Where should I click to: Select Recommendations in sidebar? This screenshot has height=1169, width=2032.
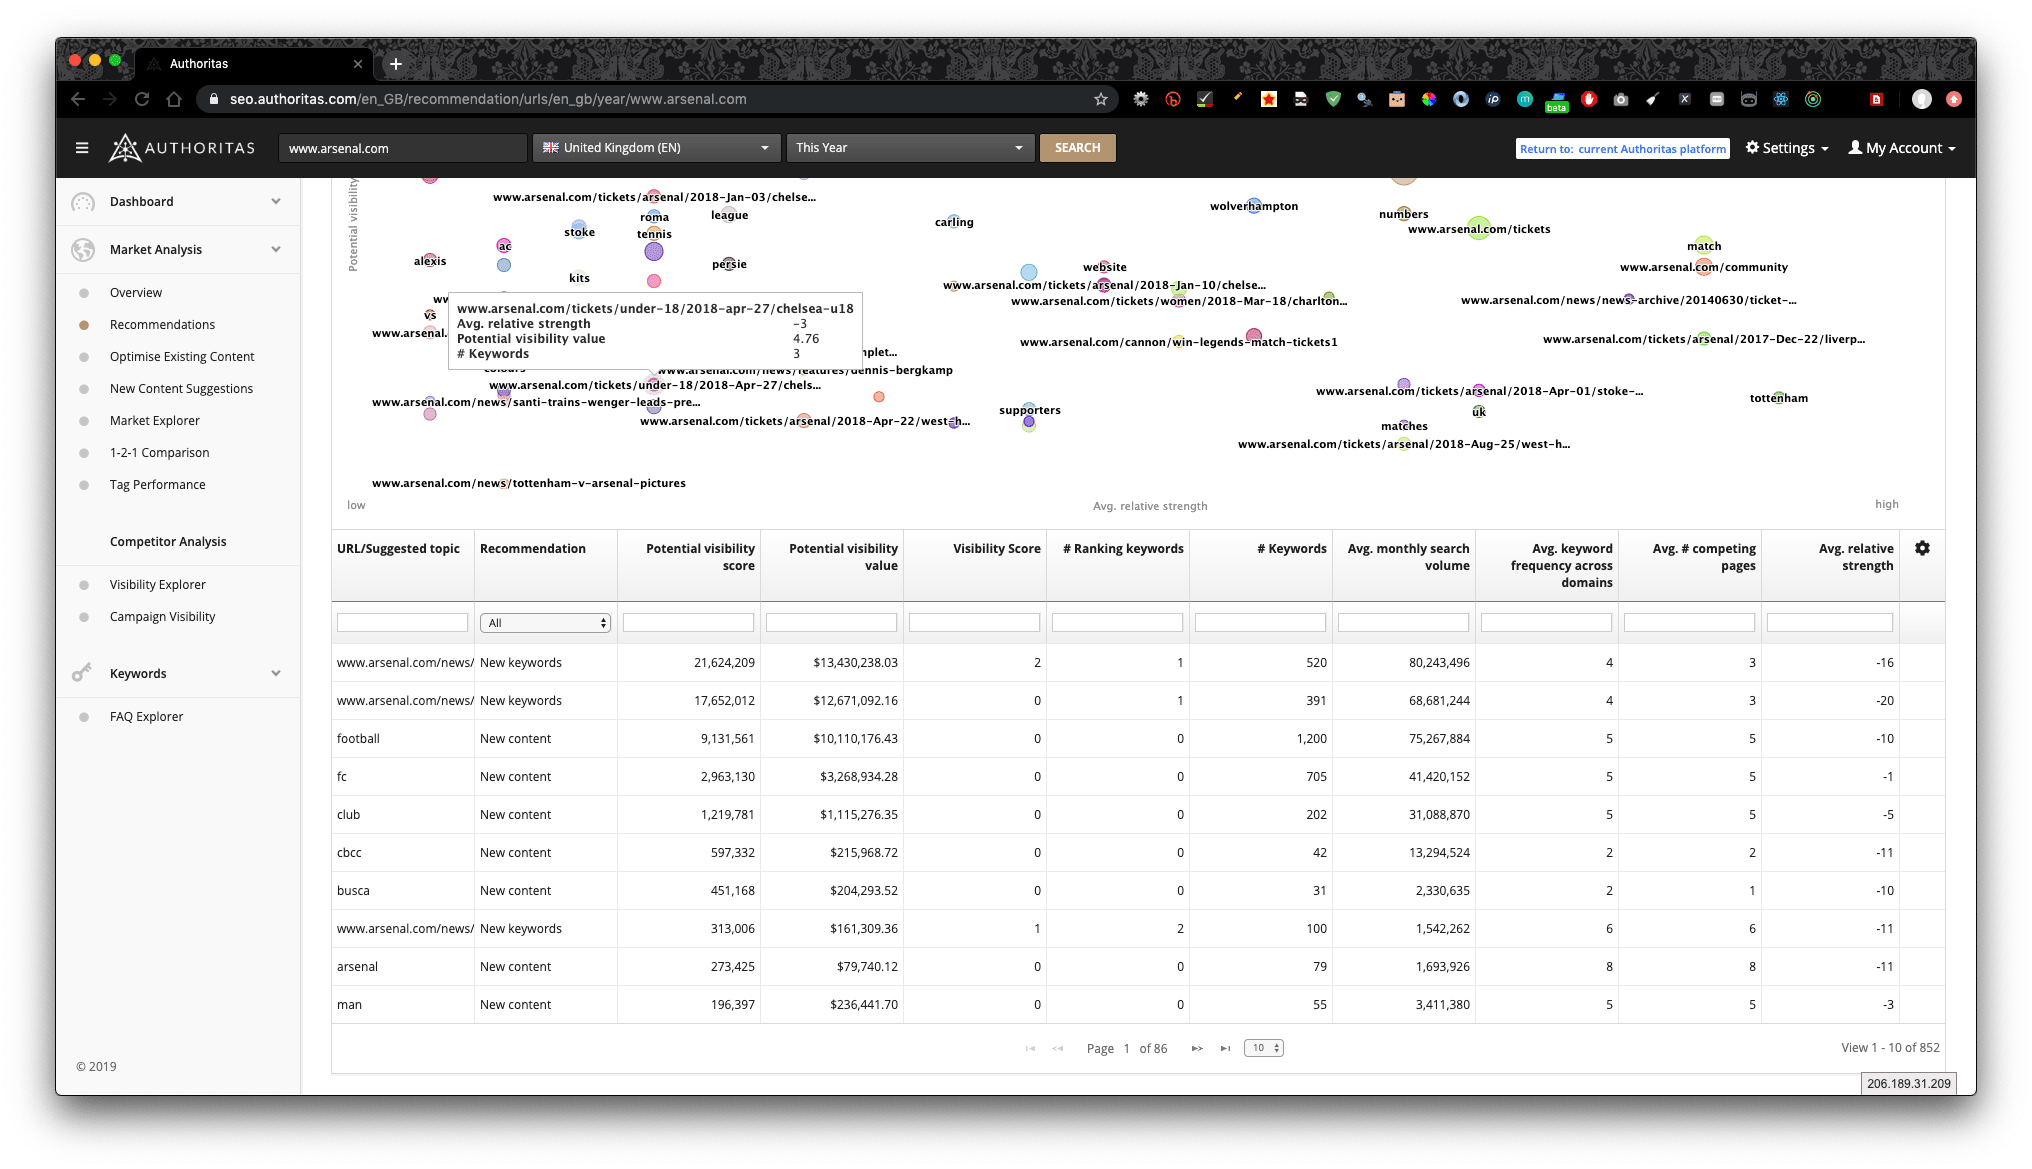[162, 325]
